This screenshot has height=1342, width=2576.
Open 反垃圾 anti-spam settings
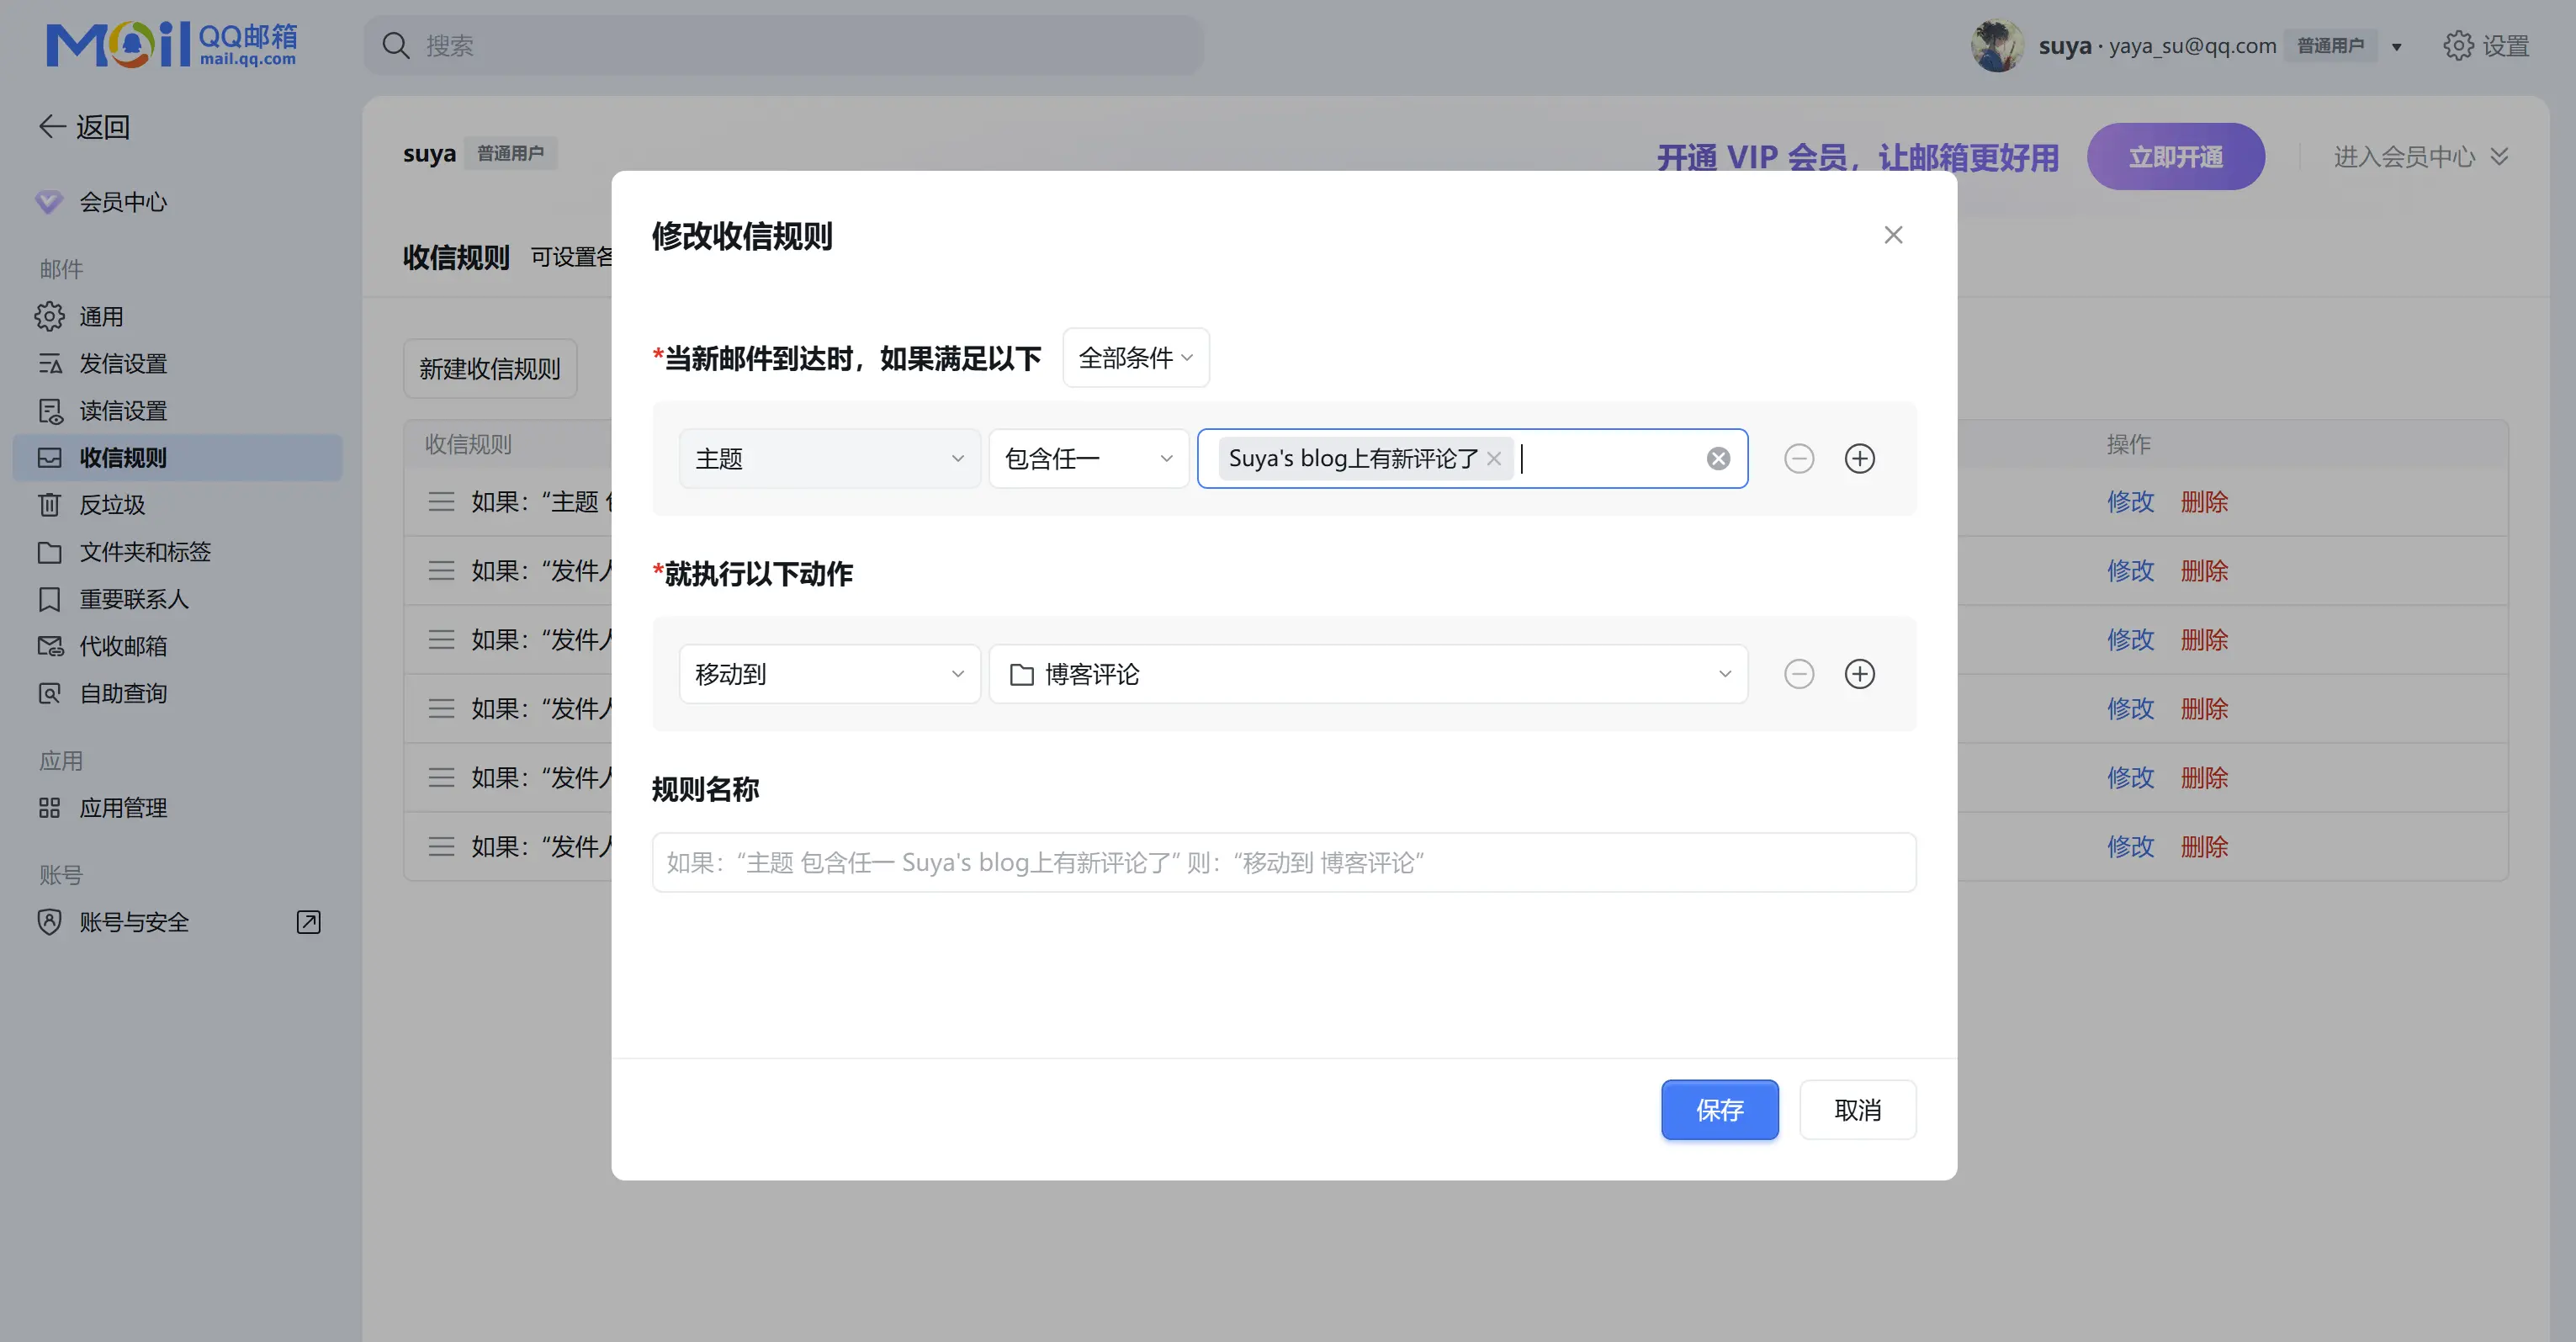tap(113, 505)
